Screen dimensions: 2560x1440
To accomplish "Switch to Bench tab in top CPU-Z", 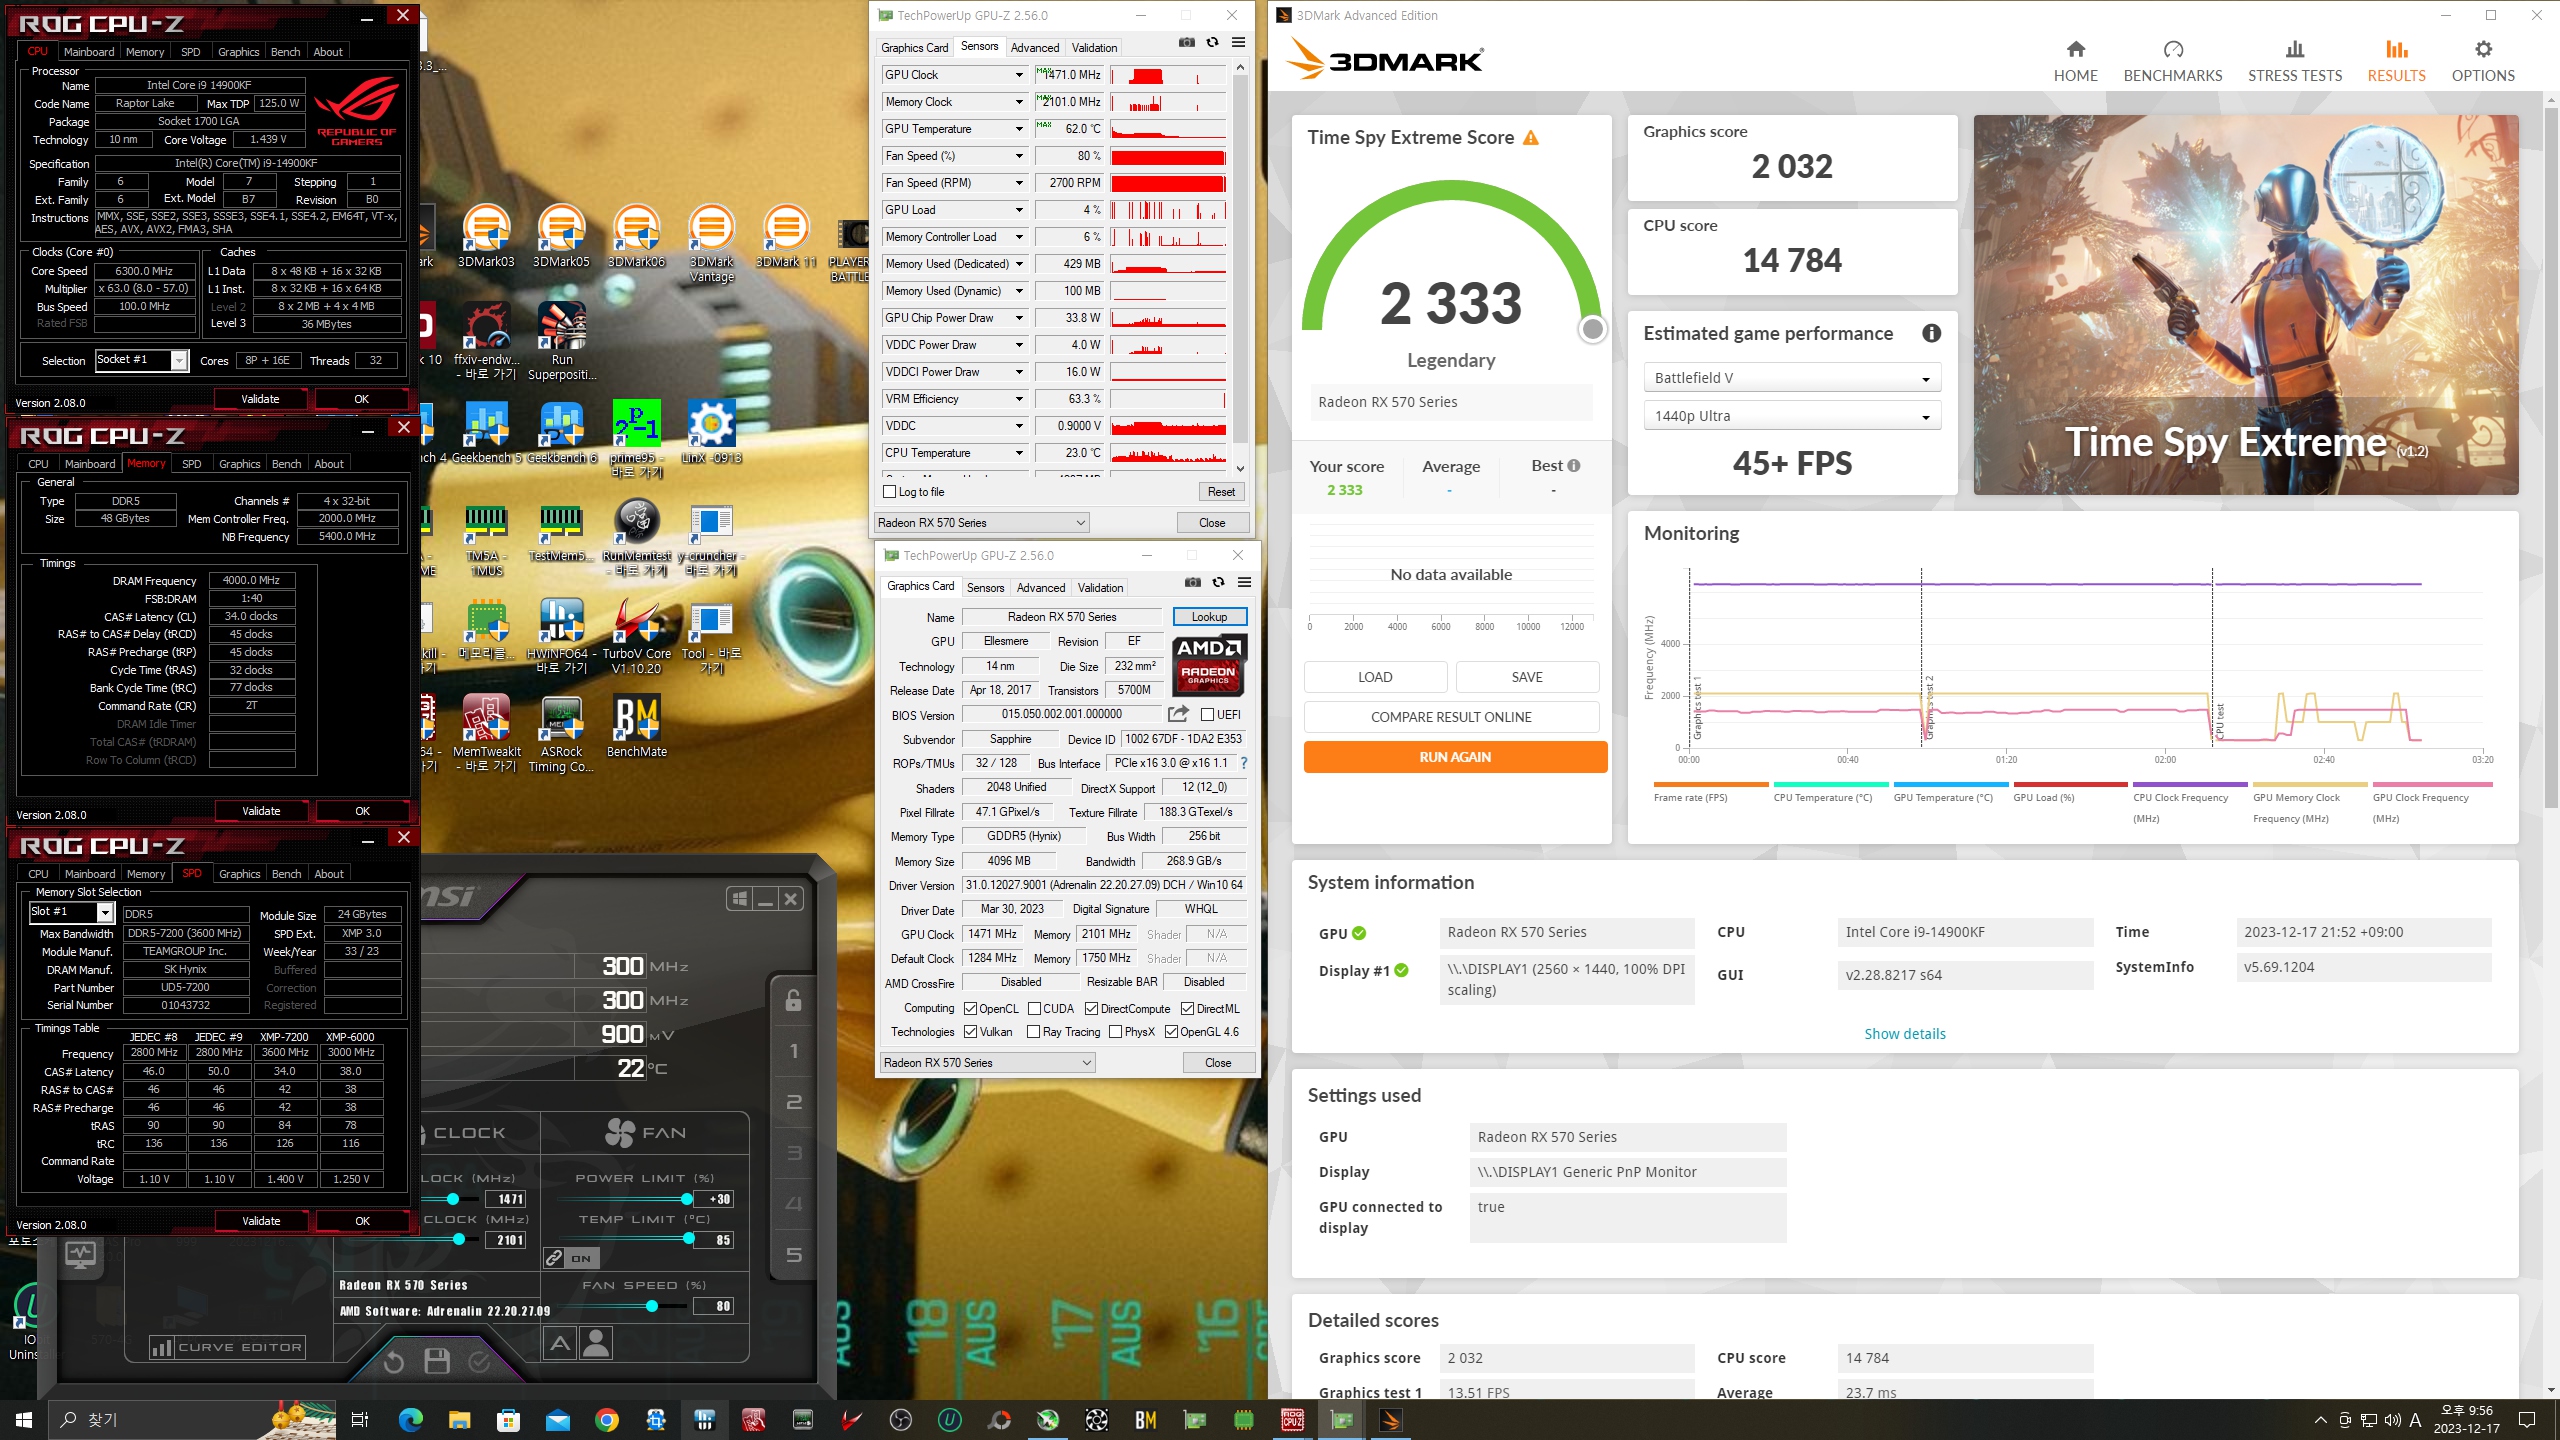I will [x=285, y=52].
